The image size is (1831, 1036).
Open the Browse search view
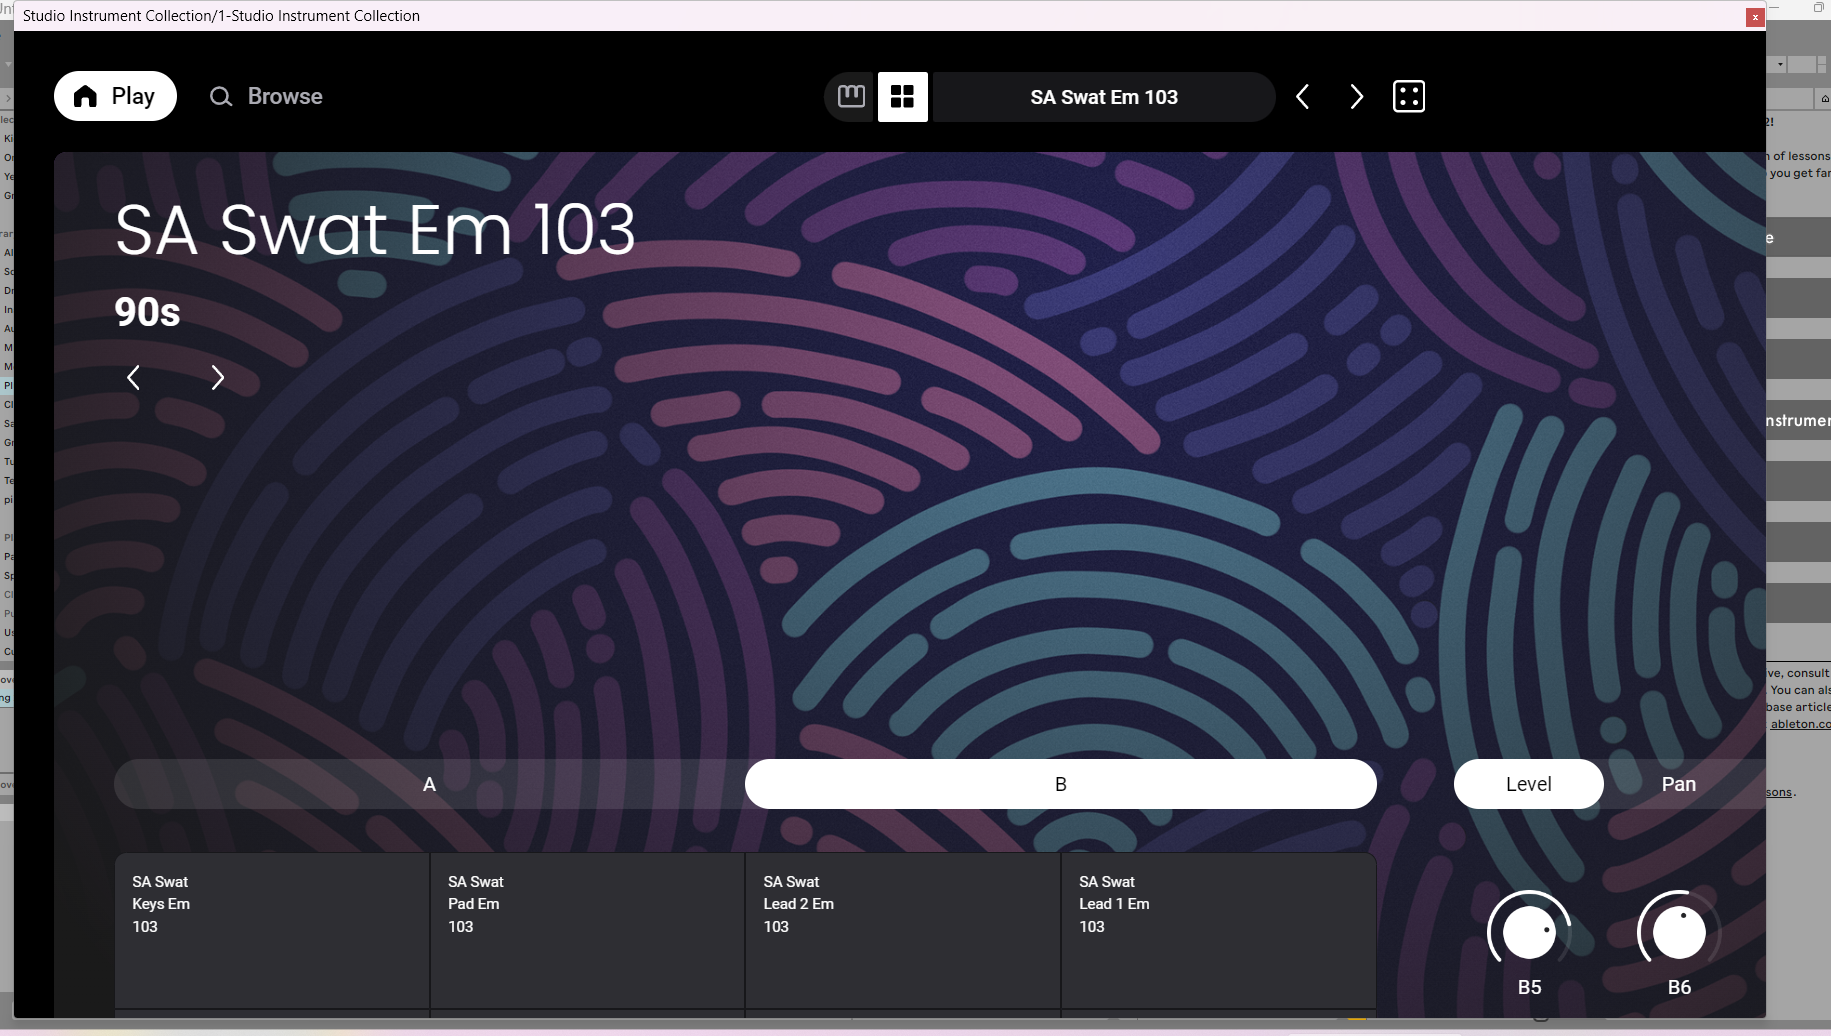point(266,96)
